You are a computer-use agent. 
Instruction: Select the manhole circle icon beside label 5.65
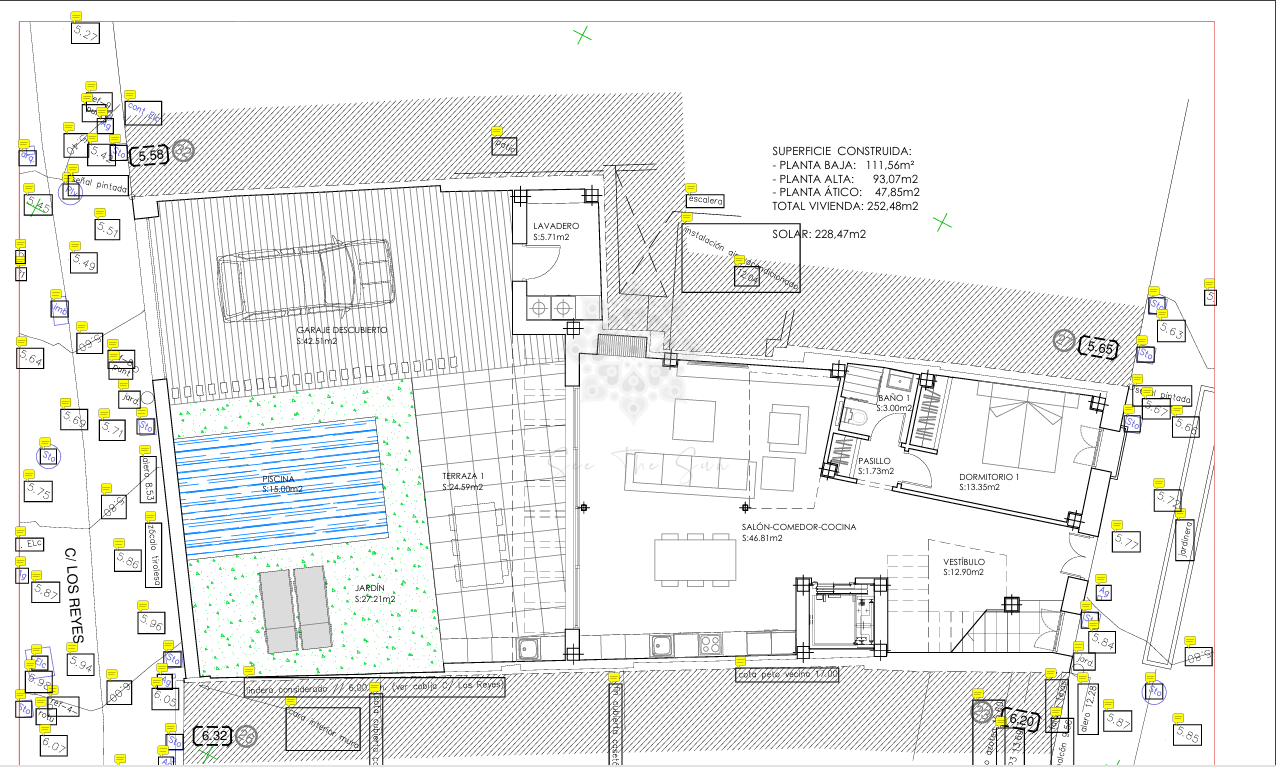coord(1065,341)
